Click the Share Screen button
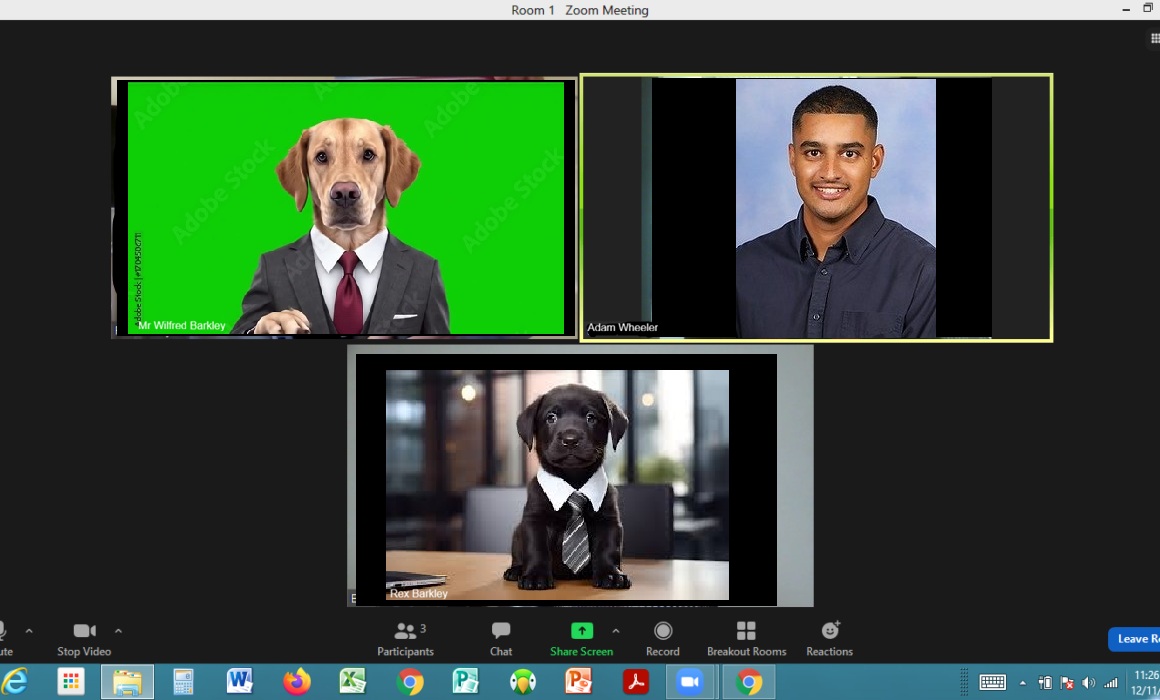 point(581,639)
